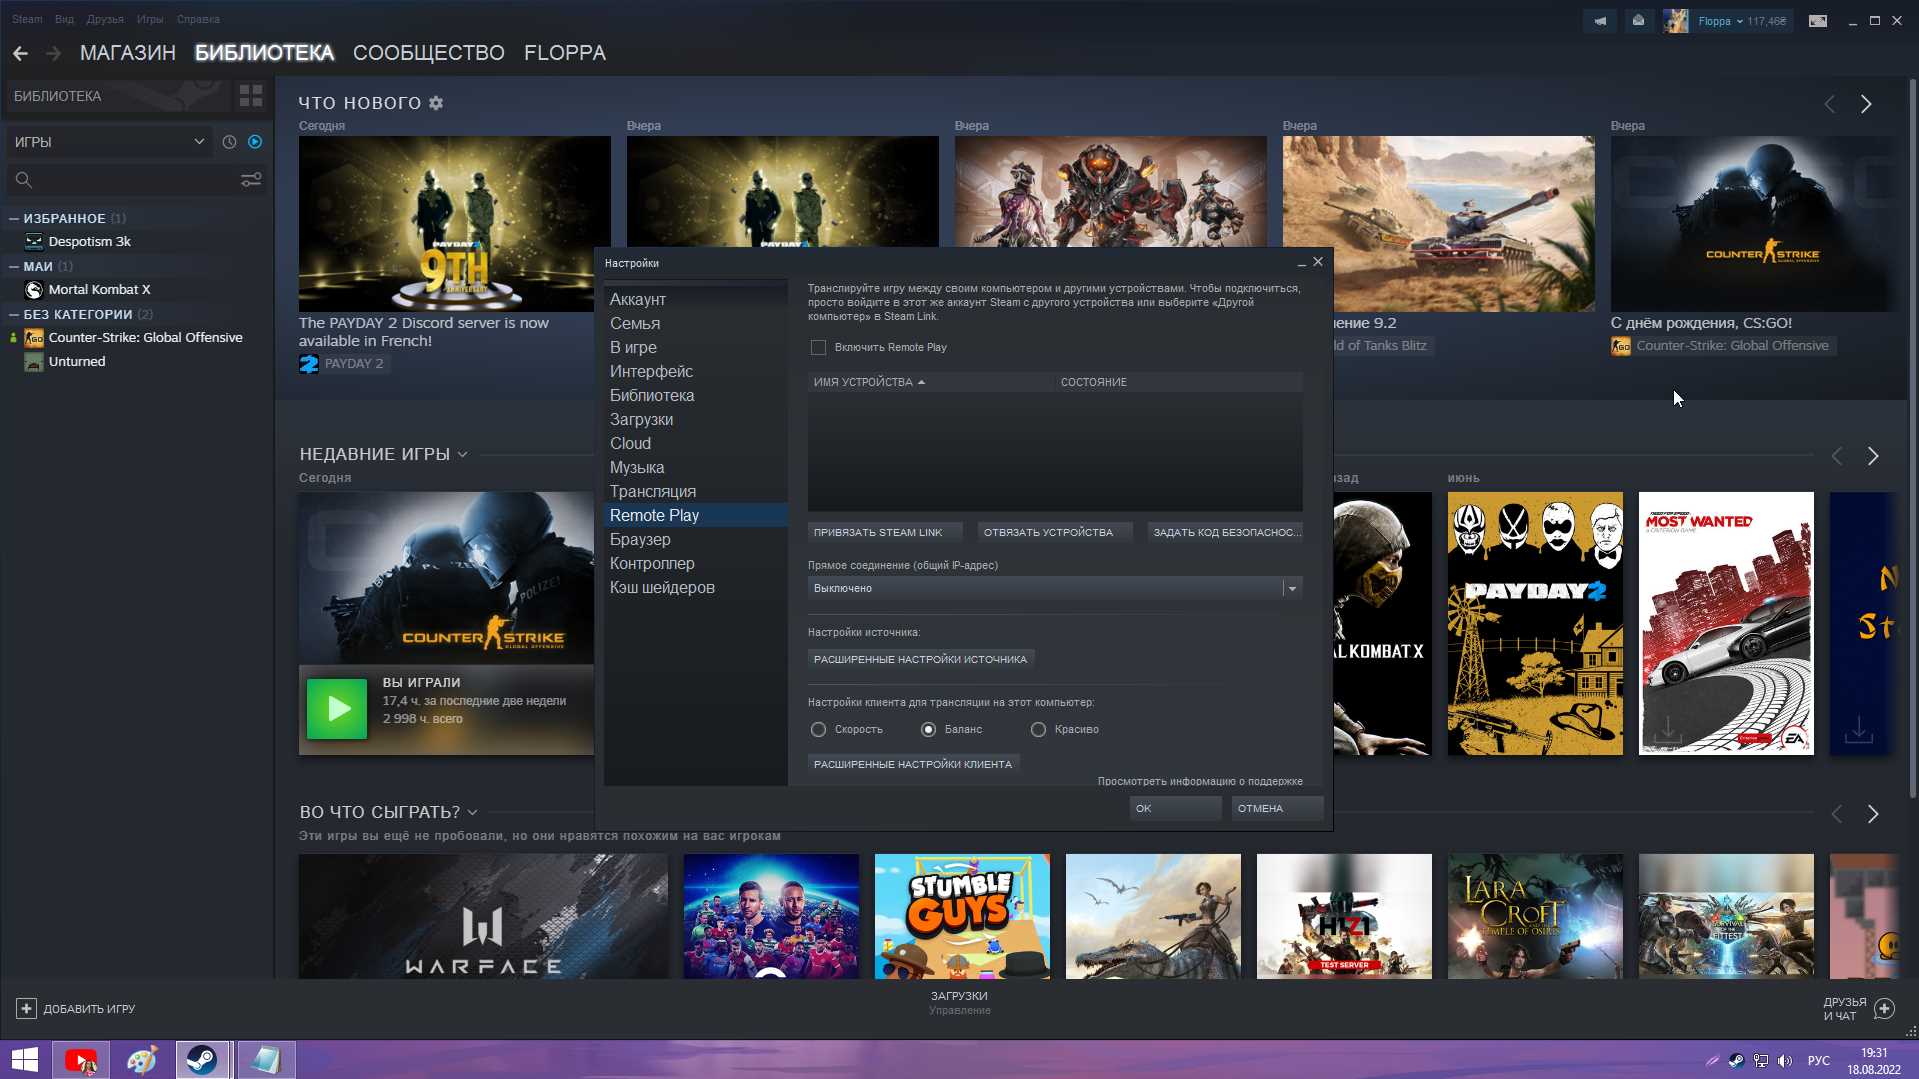Open the Stumble Guys game thumbnail
This screenshot has height=1079, width=1919.
coord(962,916)
